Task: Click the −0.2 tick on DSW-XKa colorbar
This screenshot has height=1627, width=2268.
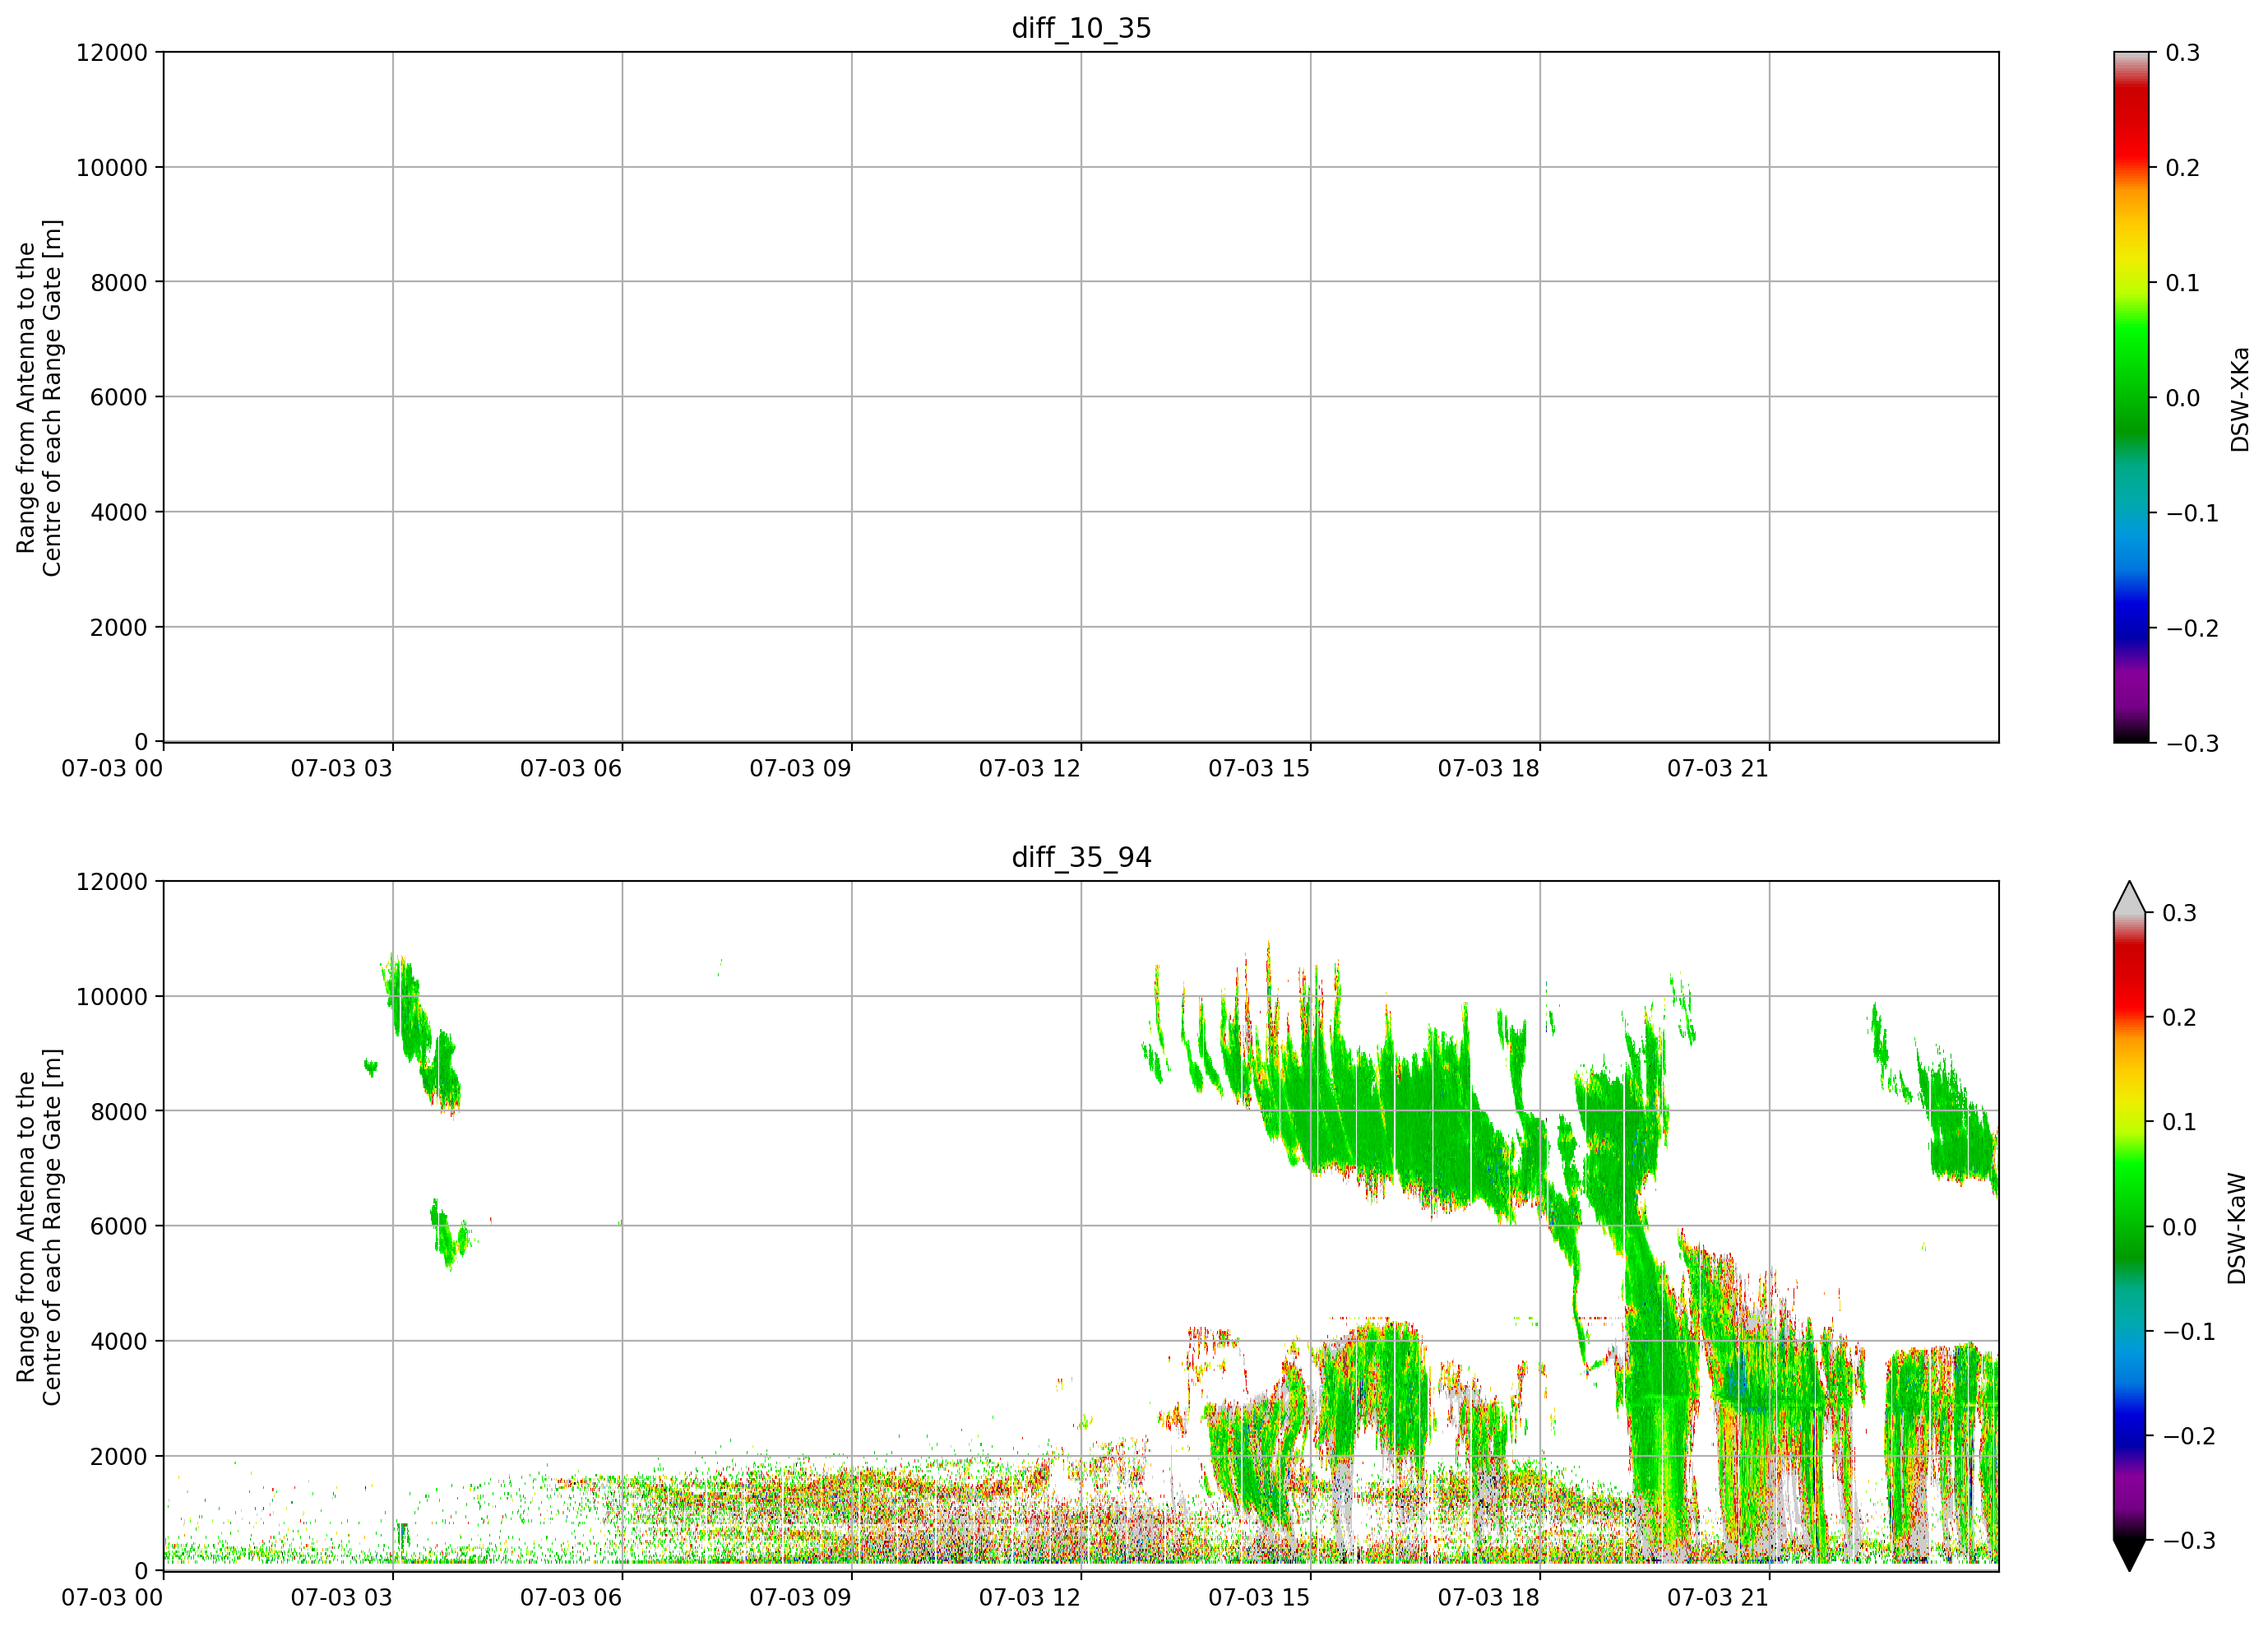Action: pyautogui.click(x=2192, y=628)
